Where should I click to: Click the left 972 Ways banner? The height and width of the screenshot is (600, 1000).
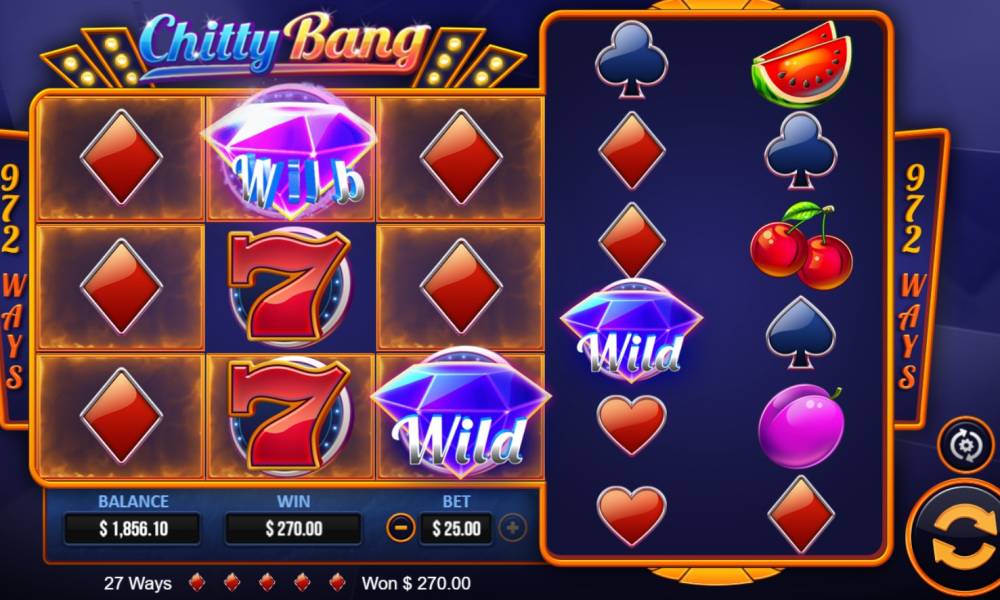click(13, 277)
